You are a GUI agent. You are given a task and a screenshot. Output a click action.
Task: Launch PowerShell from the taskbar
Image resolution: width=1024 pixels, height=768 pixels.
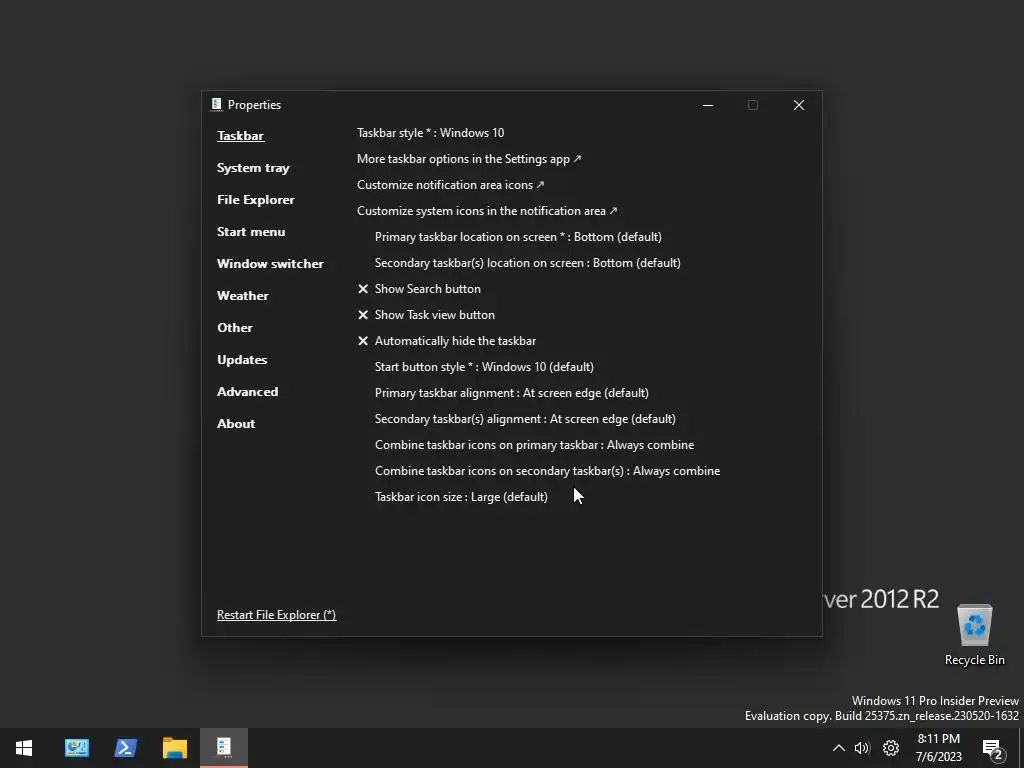click(x=125, y=748)
